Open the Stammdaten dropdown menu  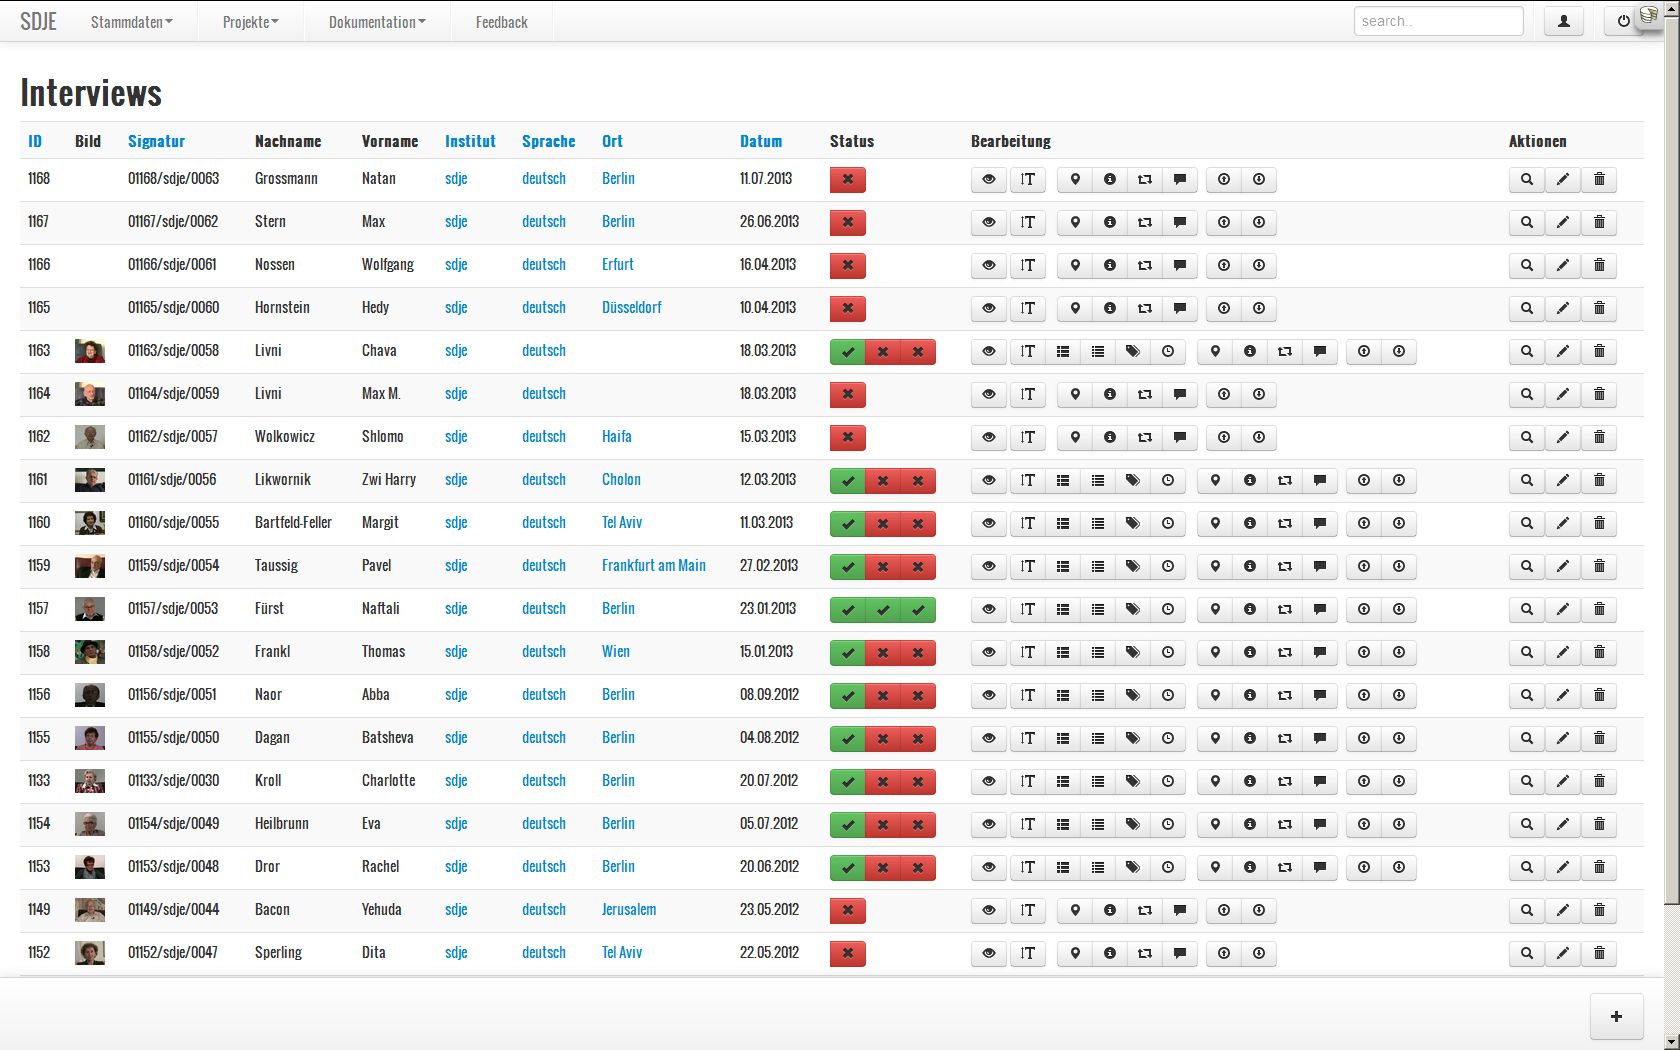[131, 22]
